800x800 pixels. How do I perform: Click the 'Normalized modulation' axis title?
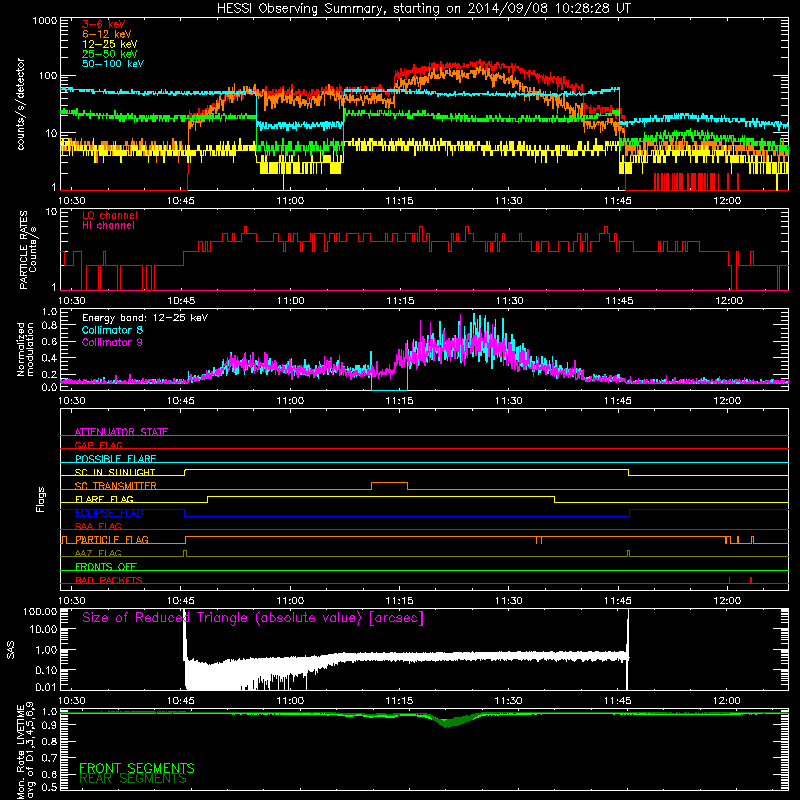coord(25,349)
